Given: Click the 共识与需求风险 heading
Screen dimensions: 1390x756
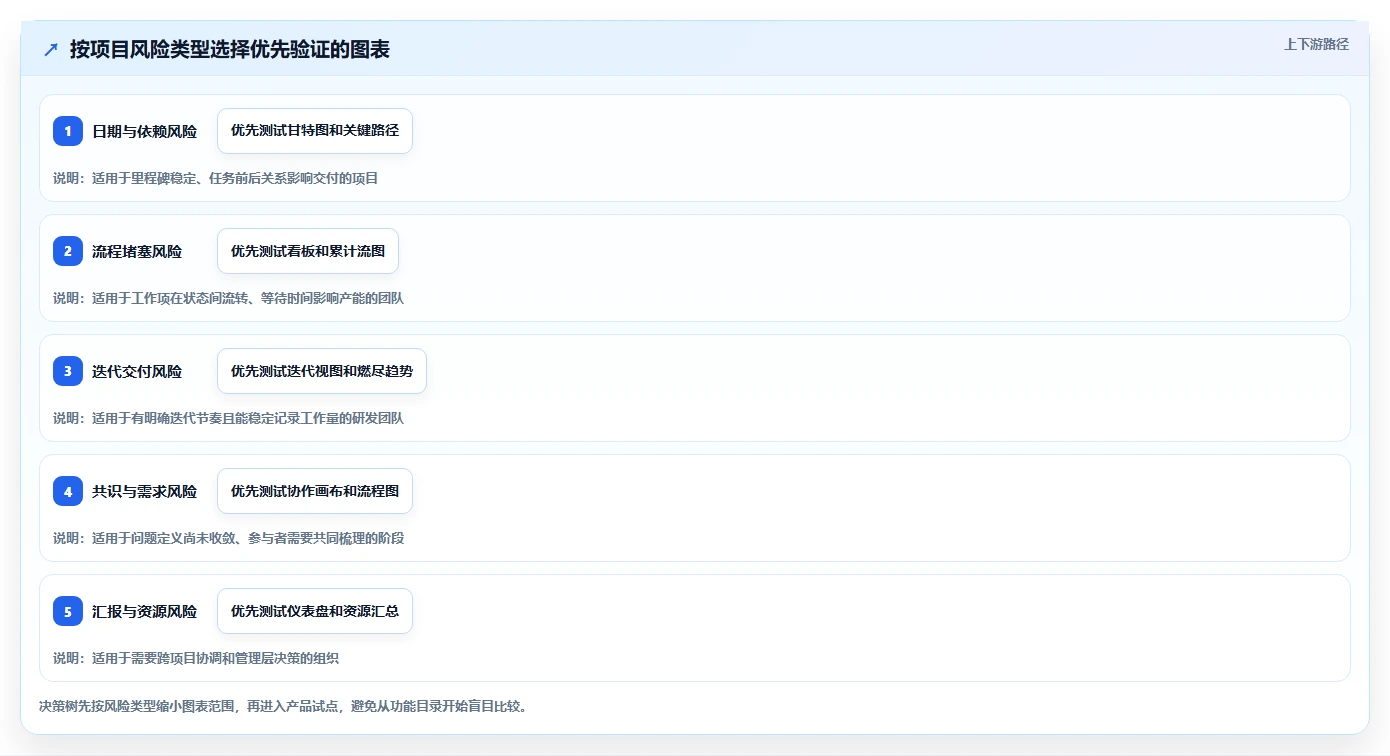Looking at the screenshot, I should 144,491.
